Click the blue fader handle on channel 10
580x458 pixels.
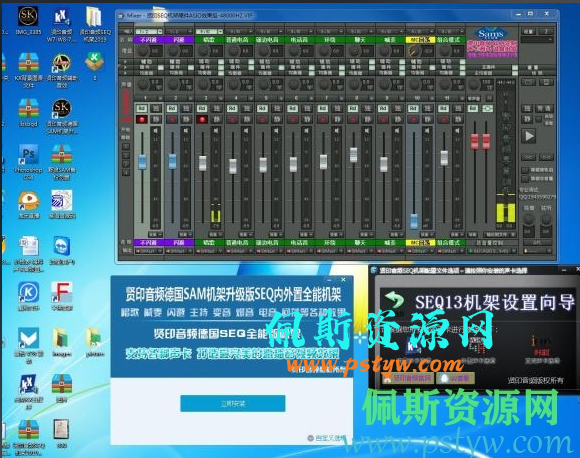[x=414, y=221]
